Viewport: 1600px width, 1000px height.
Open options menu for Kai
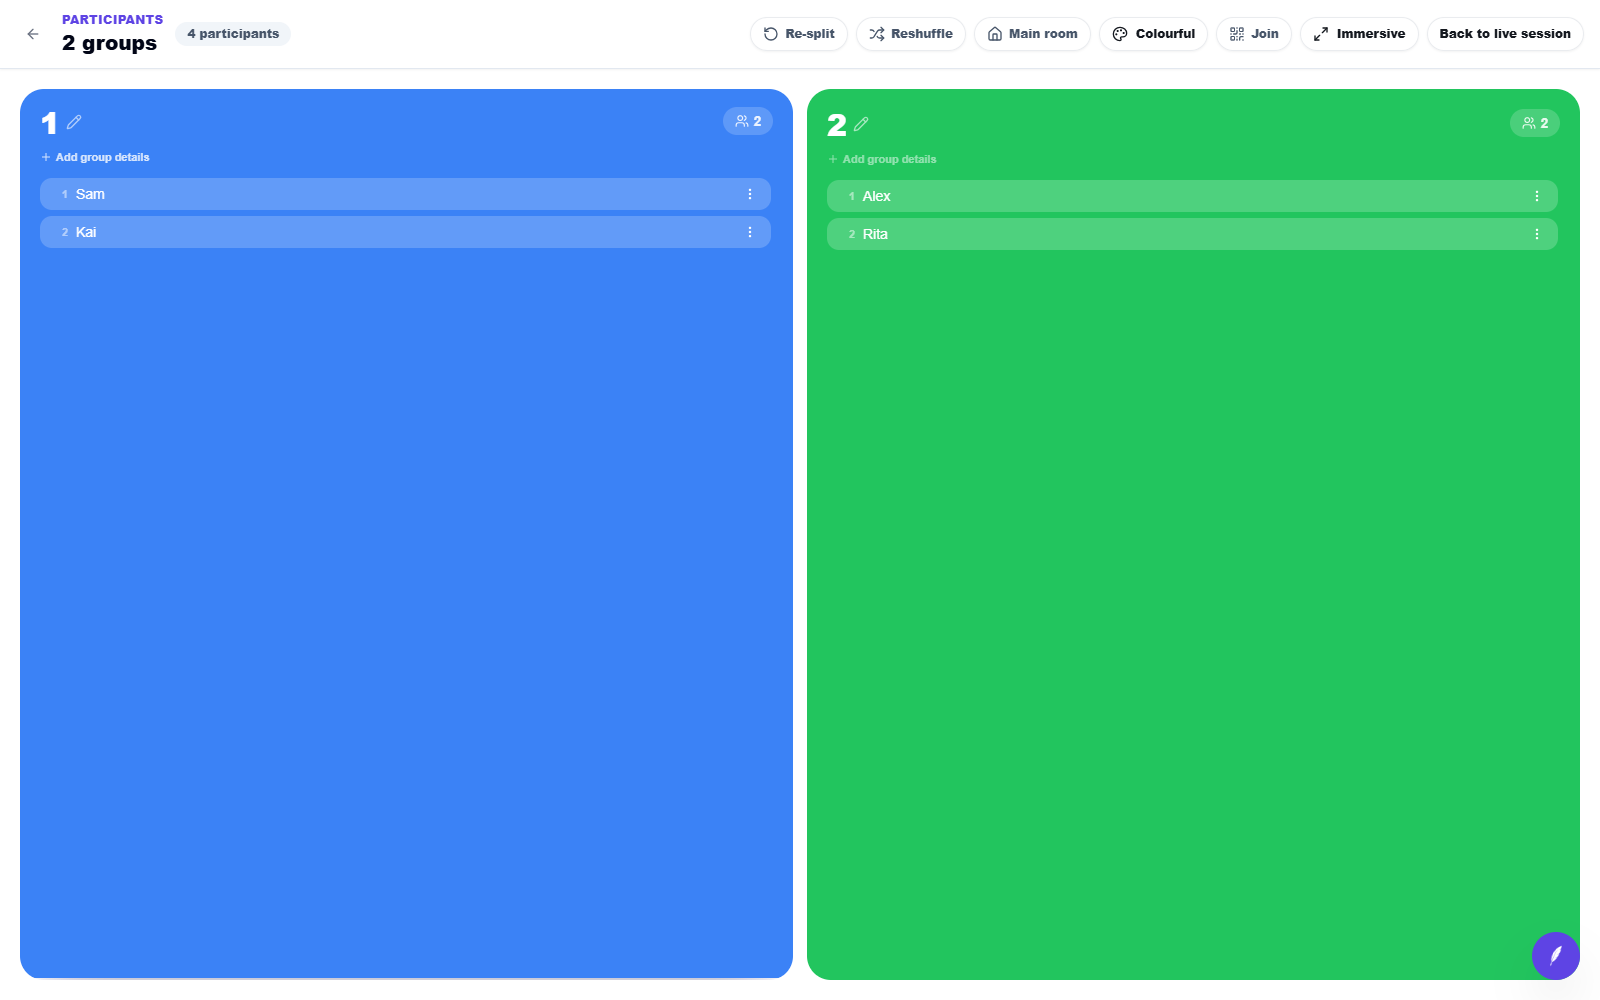(x=750, y=232)
